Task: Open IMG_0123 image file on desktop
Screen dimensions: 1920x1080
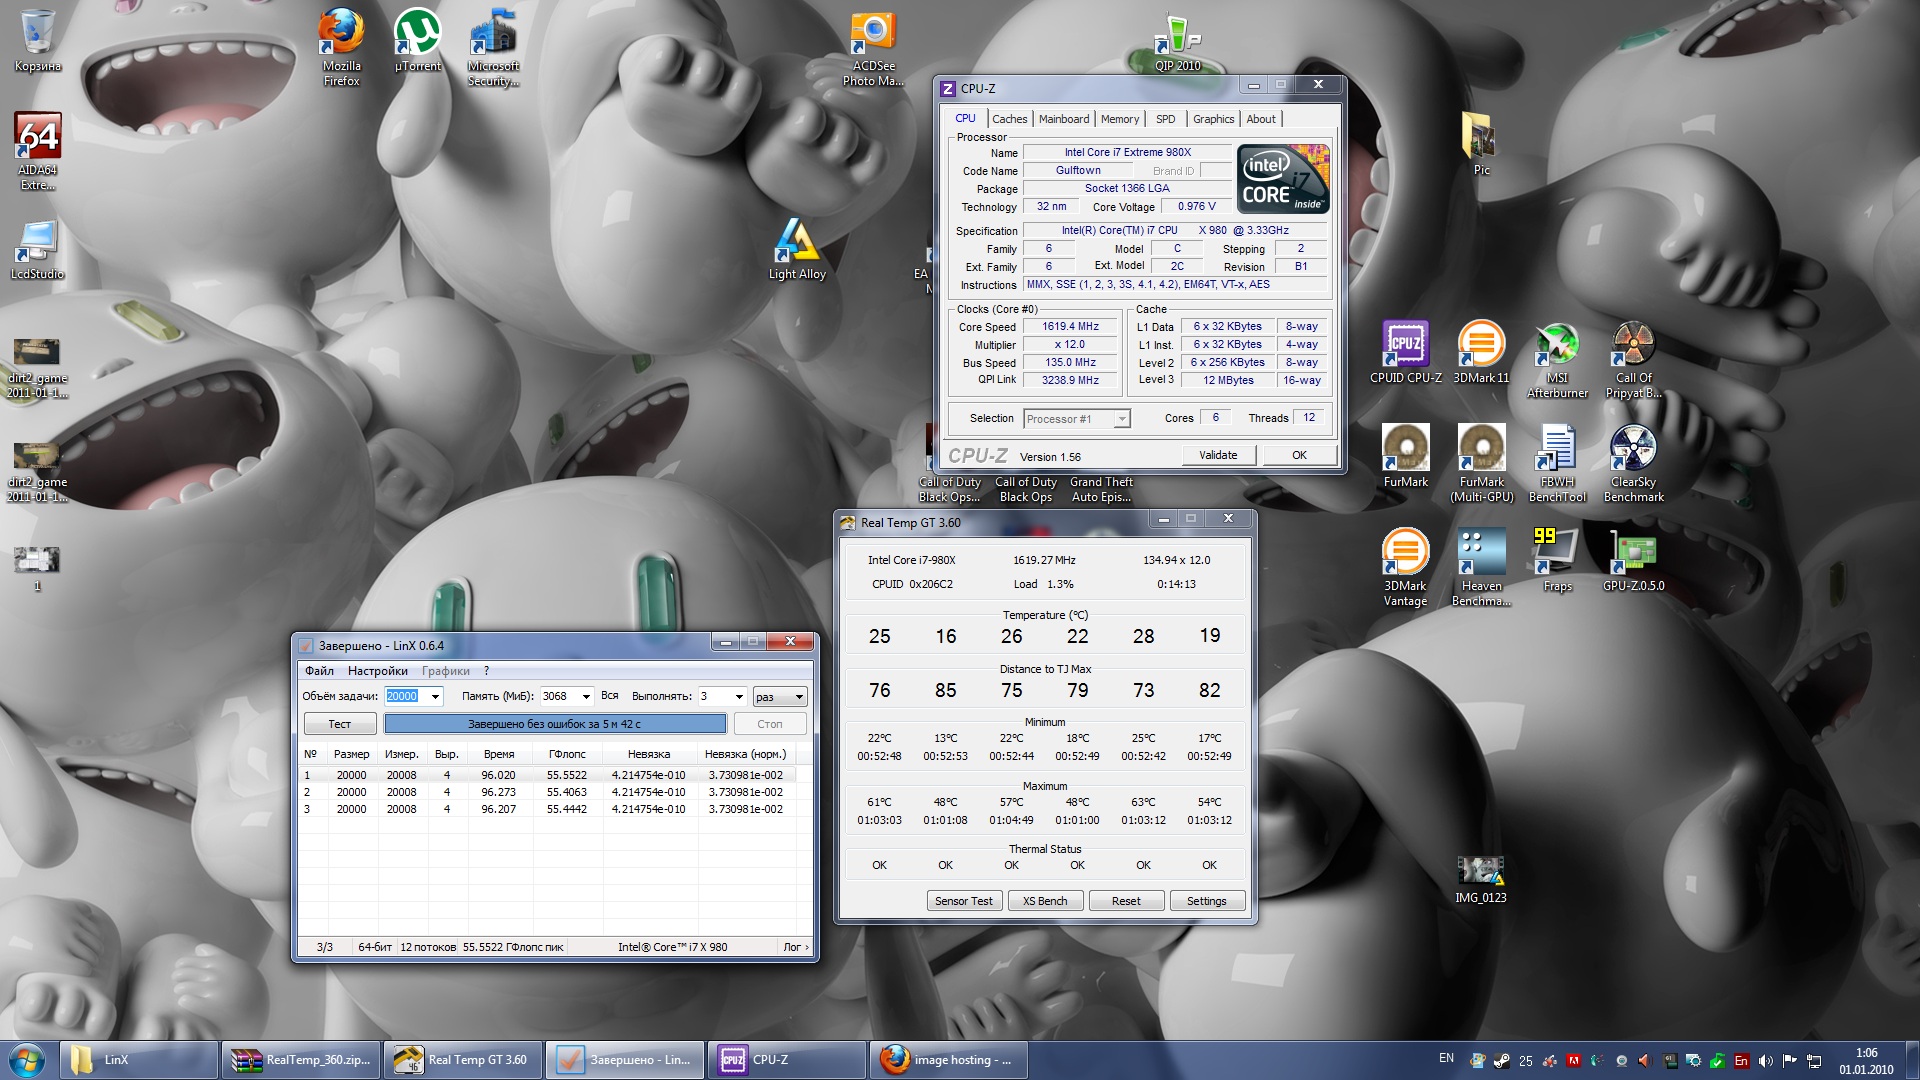Action: (1481, 880)
